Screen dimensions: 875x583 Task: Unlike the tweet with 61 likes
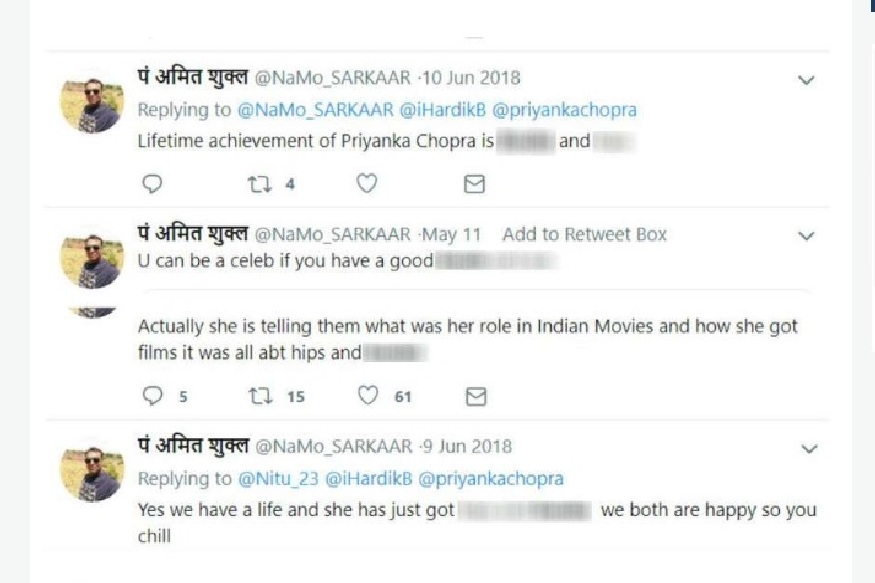(366, 396)
